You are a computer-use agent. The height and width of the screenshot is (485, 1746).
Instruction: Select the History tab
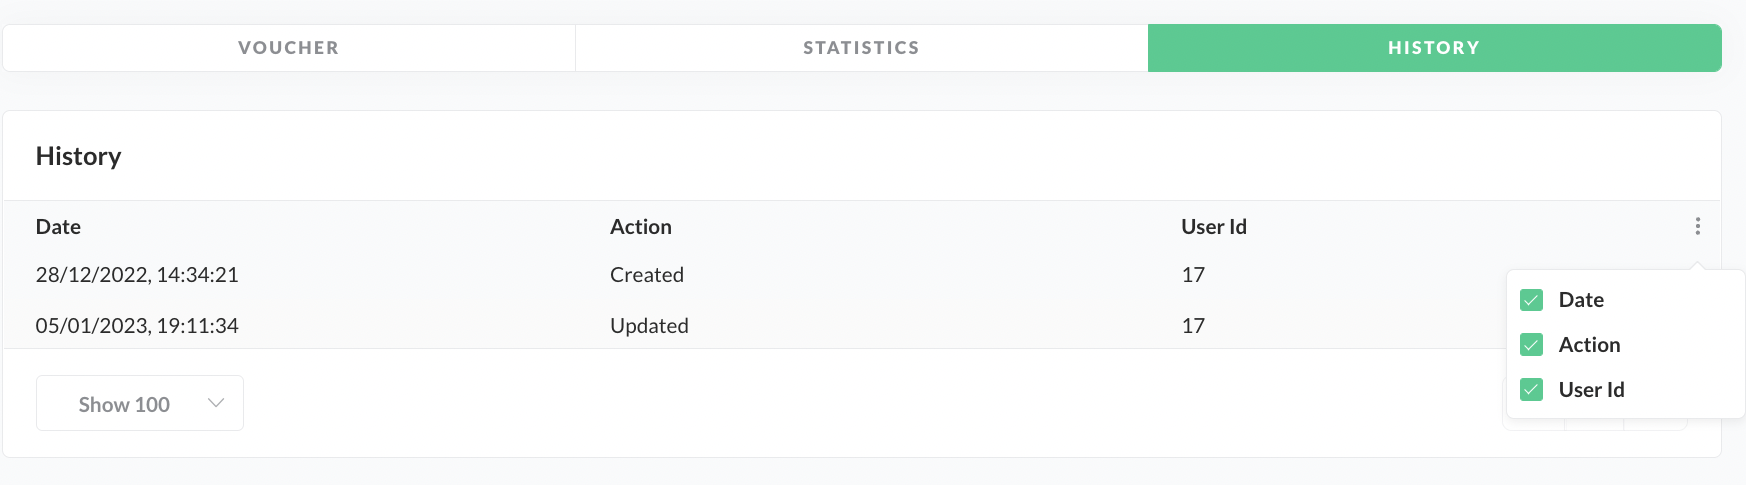(1434, 48)
